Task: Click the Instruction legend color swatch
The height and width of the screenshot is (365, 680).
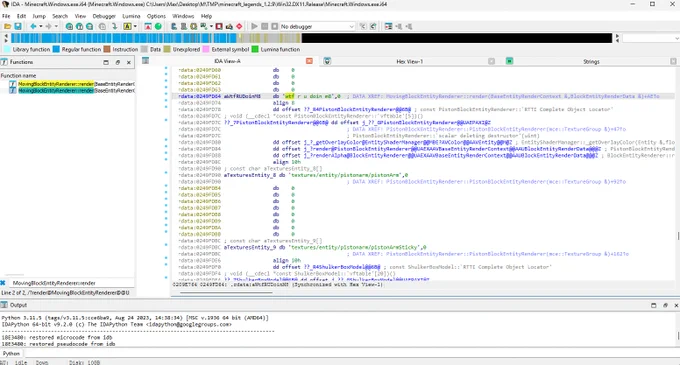Action: point(107,49)
